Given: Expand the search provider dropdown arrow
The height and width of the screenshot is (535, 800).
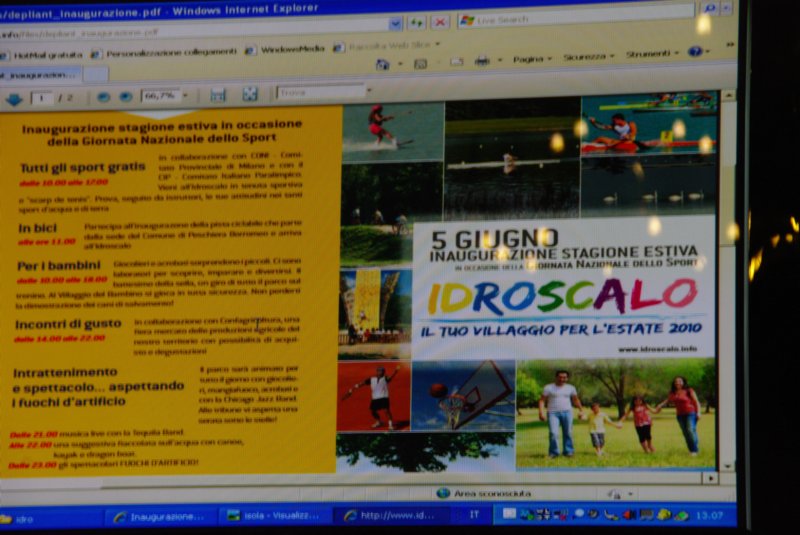Looking at the screenshot, I should click(x=727, y=7).
